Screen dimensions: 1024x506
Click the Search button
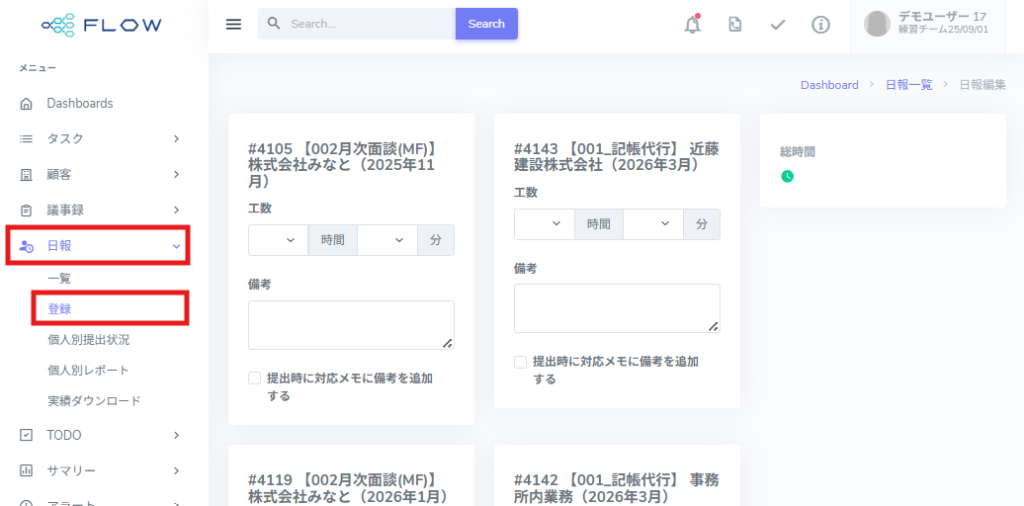pyautogui.click(x=486, y=24)
